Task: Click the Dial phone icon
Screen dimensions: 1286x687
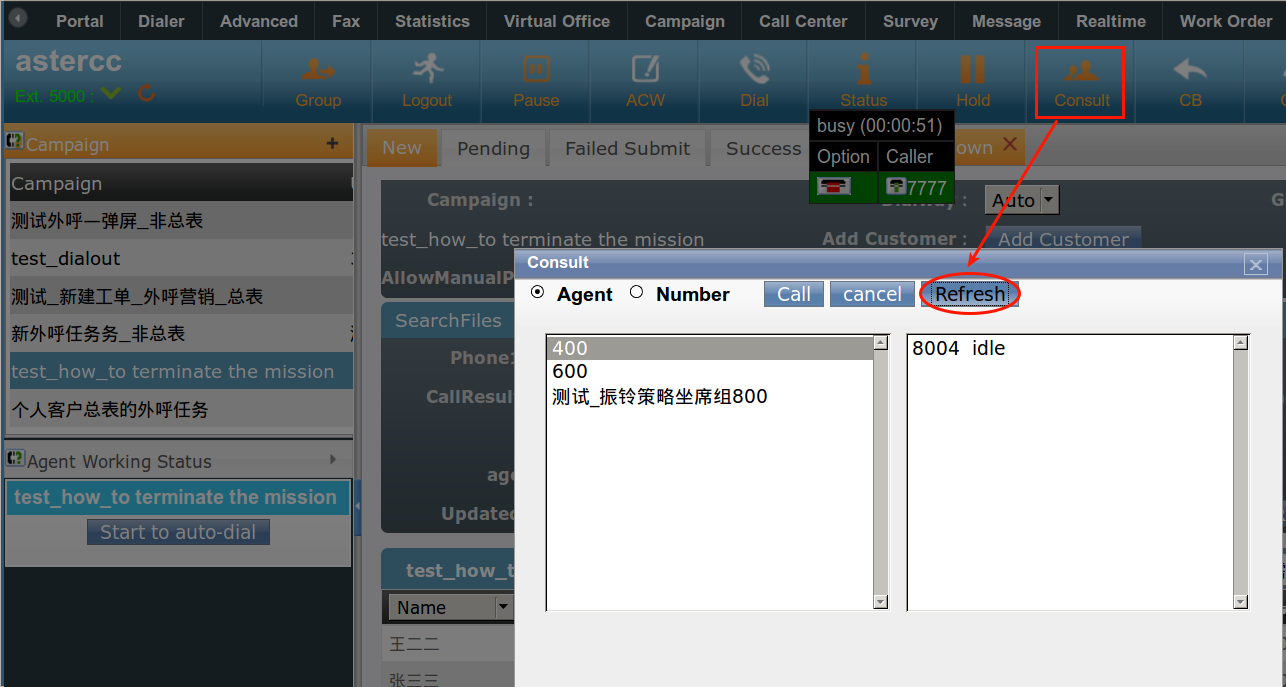Action: click(754, 70)
